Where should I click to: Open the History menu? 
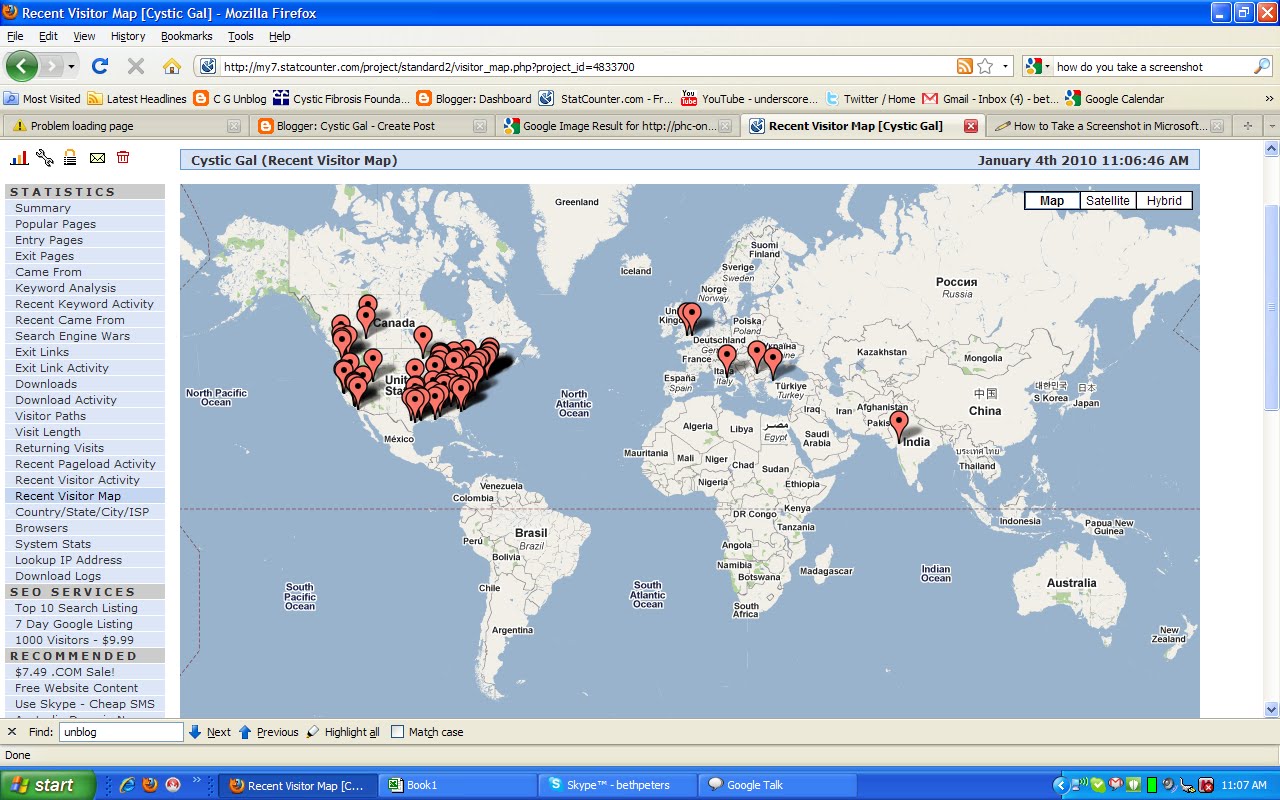(x=128, y=36)
